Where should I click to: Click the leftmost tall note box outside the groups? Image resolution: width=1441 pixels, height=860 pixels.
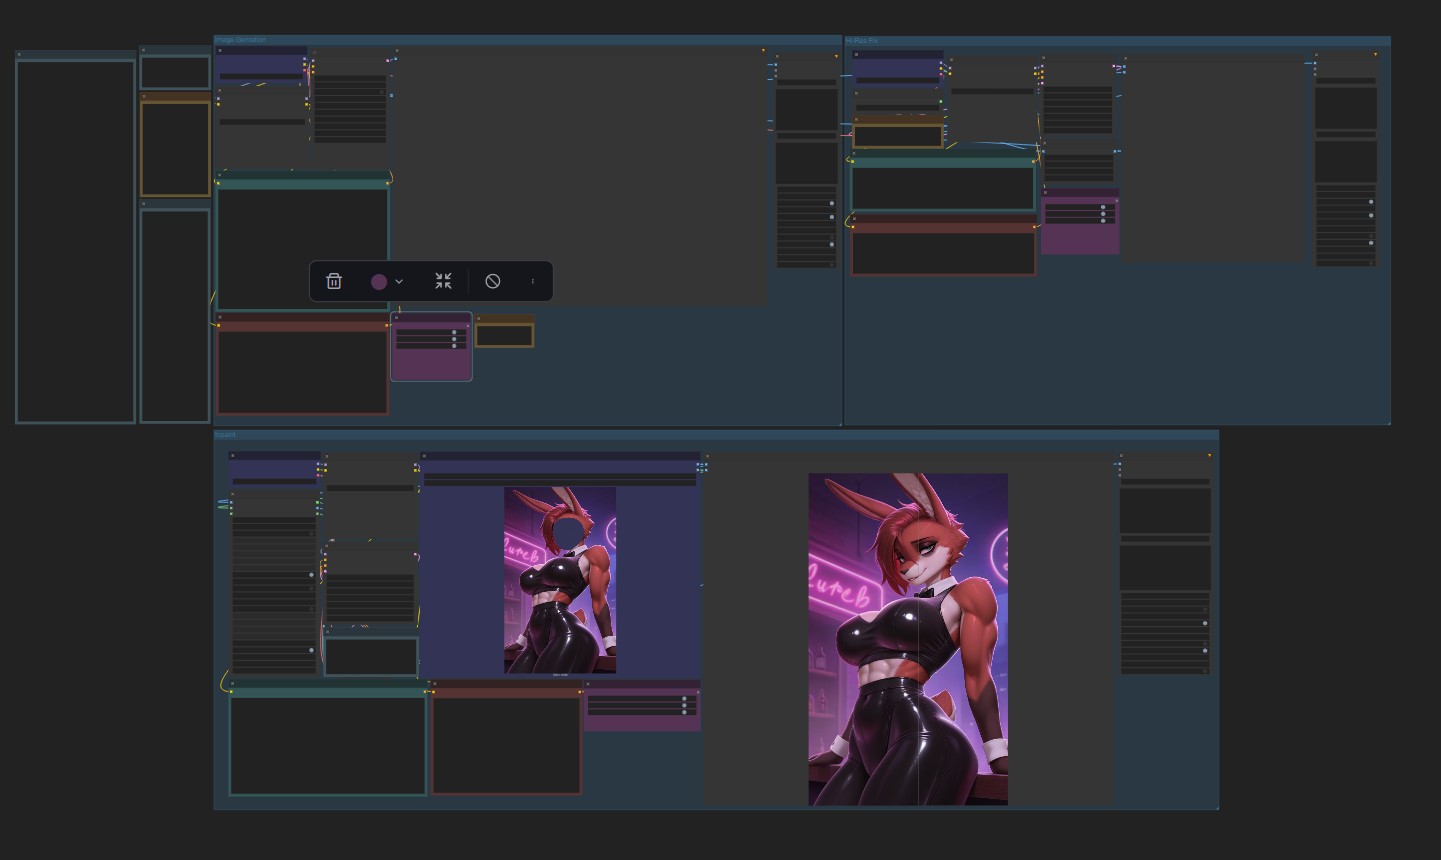(x=75, y=241)
